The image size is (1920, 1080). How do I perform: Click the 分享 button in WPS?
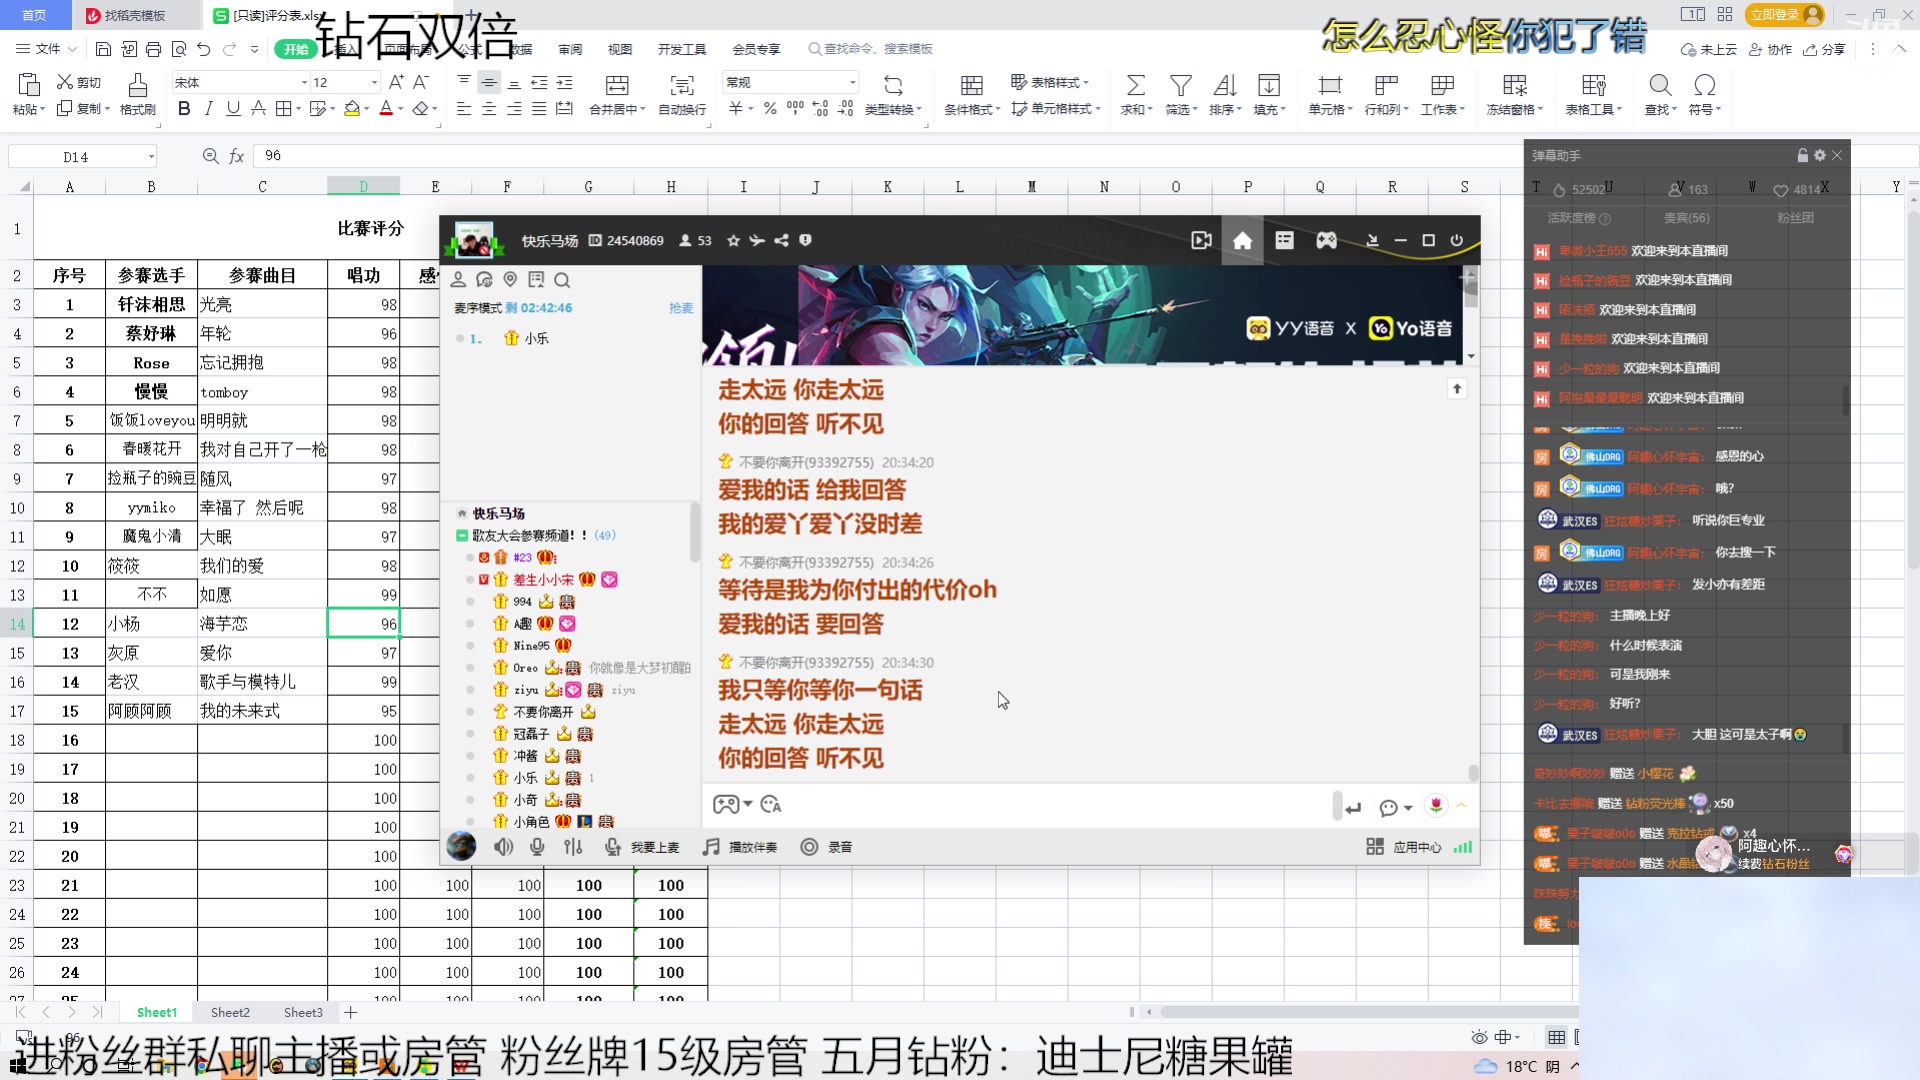1824,49
